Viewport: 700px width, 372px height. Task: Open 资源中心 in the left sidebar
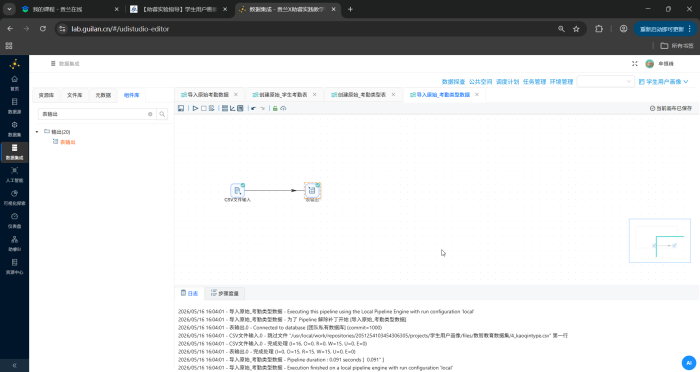14,266
